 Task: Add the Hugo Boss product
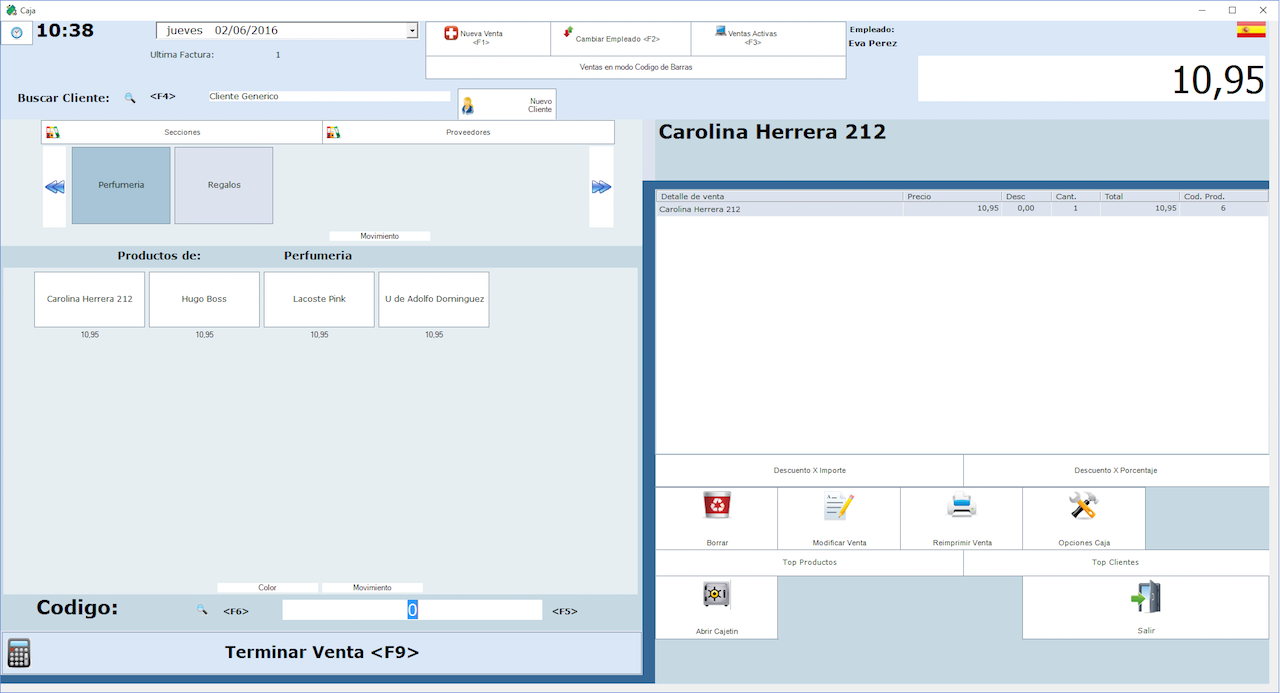[204, 299]
